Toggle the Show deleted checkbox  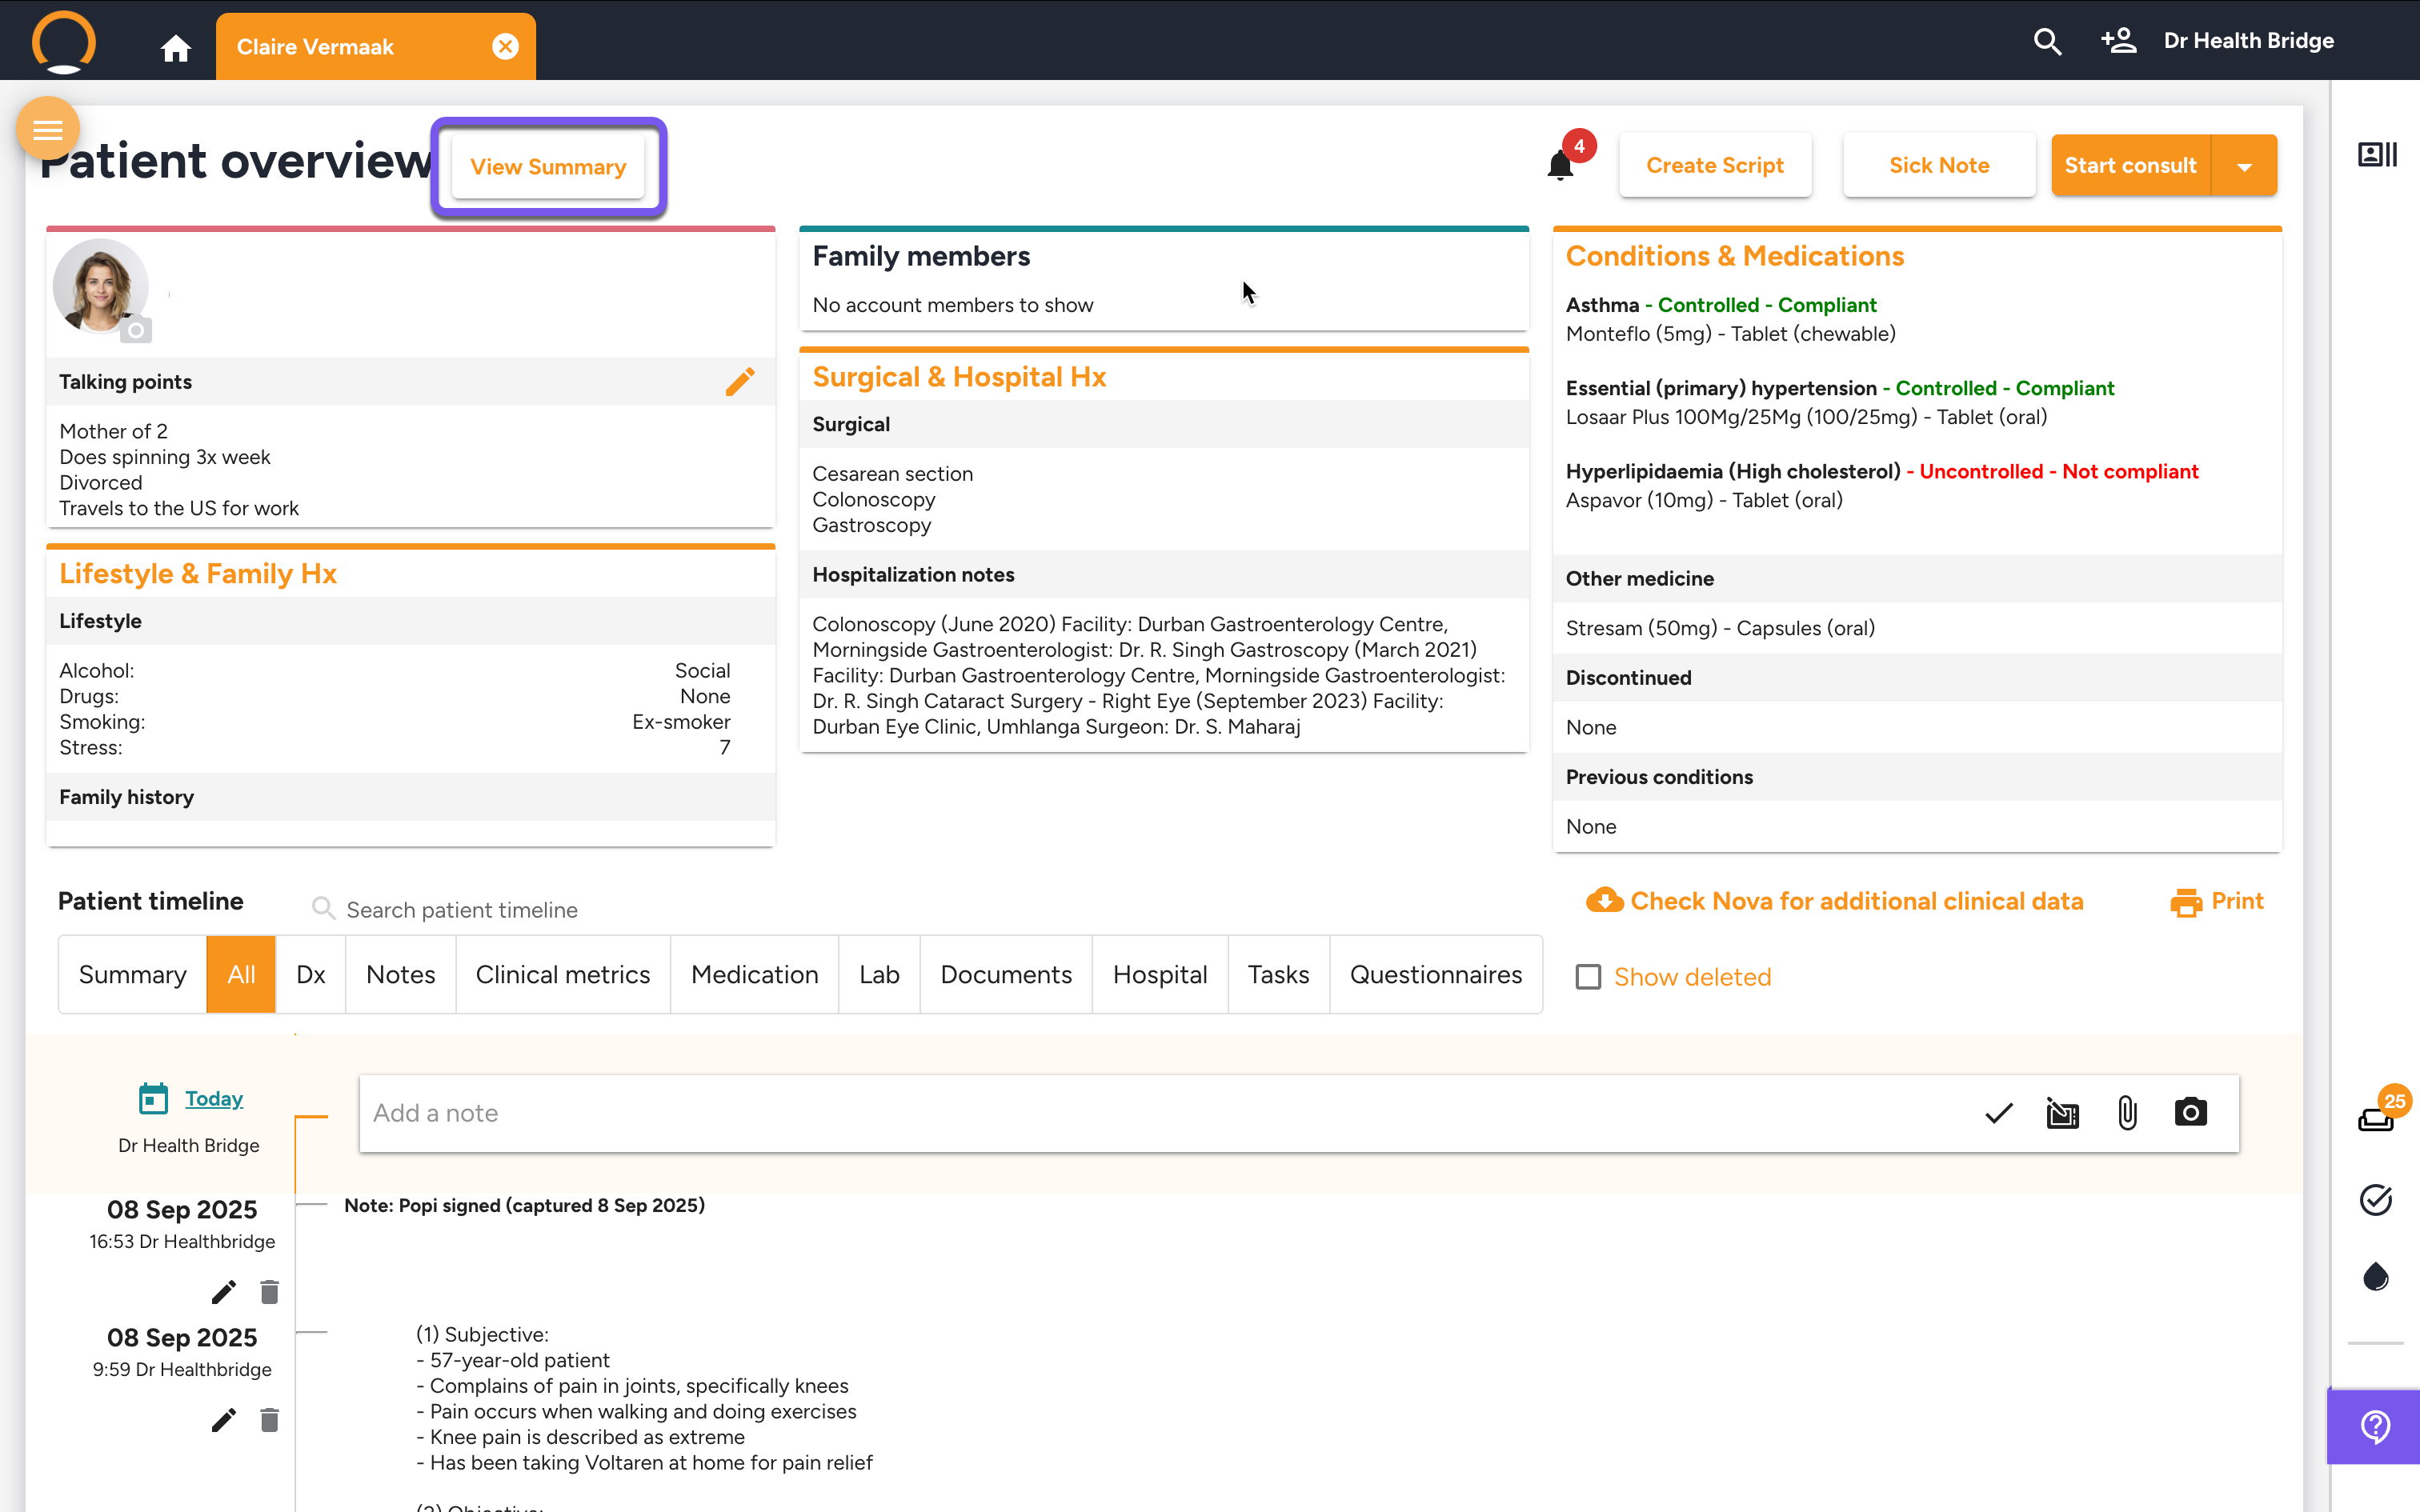1588,977
